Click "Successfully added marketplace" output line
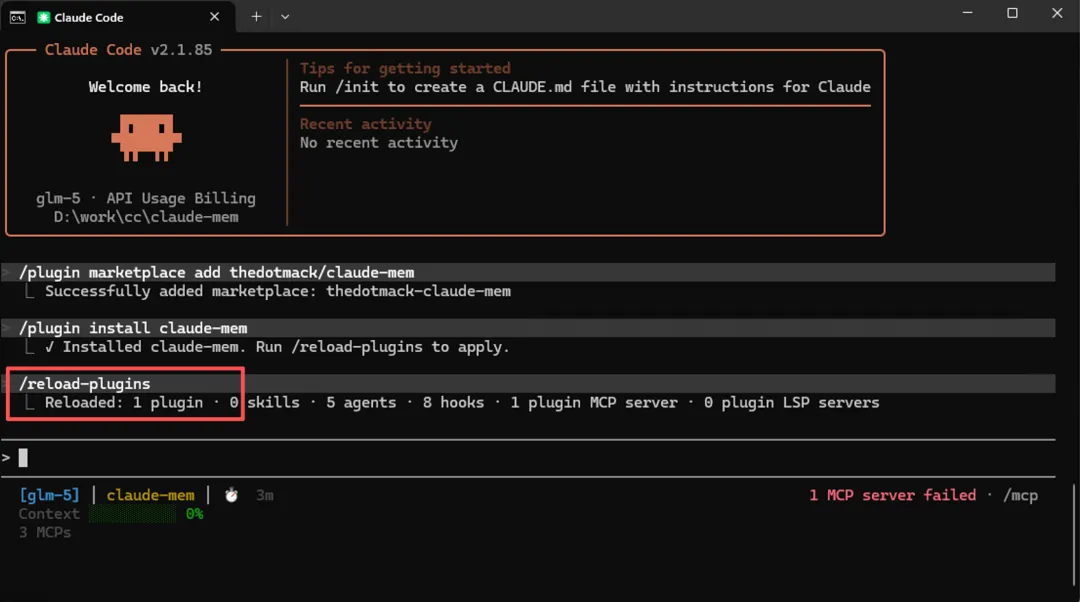The width and height of the screenshot is (1080, 602). pyautogui.click(x=278, y=291)
